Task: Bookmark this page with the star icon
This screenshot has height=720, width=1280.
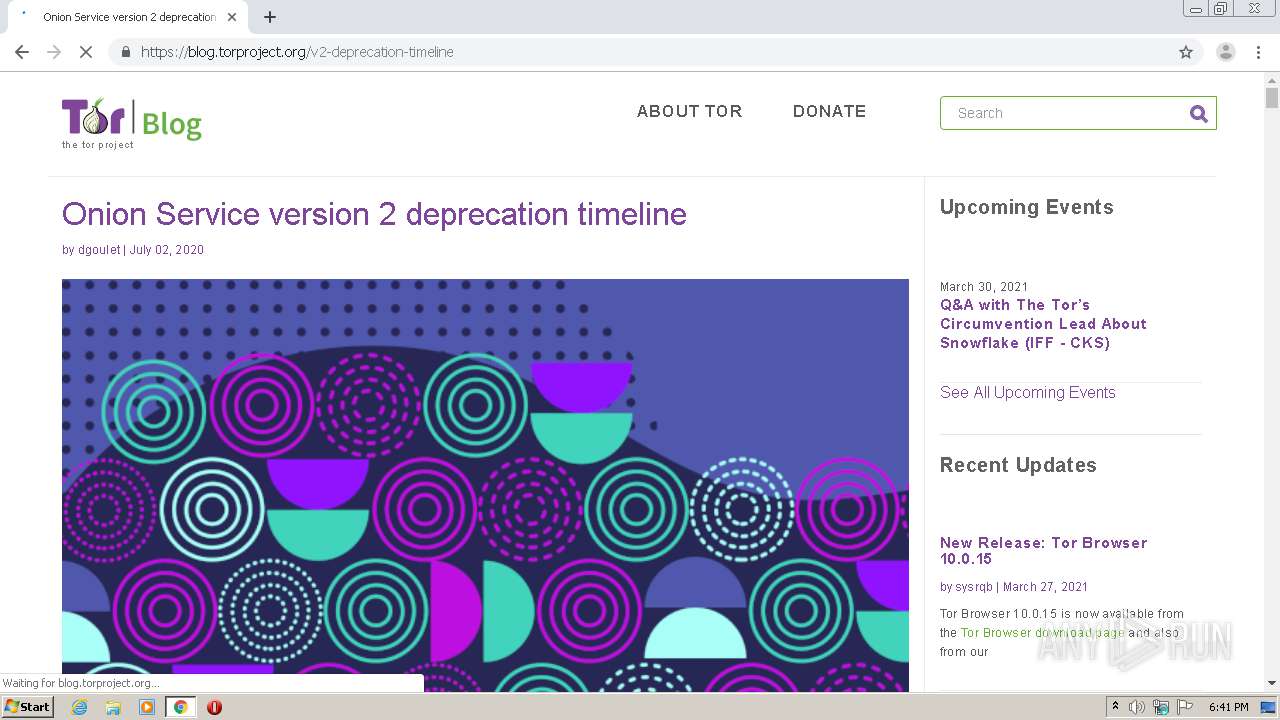Action: coord(1186,52)
